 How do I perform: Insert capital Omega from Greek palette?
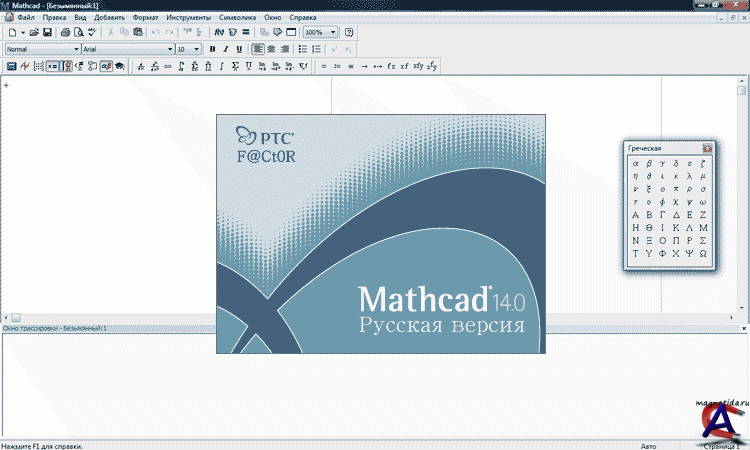(x=703, y=253)
